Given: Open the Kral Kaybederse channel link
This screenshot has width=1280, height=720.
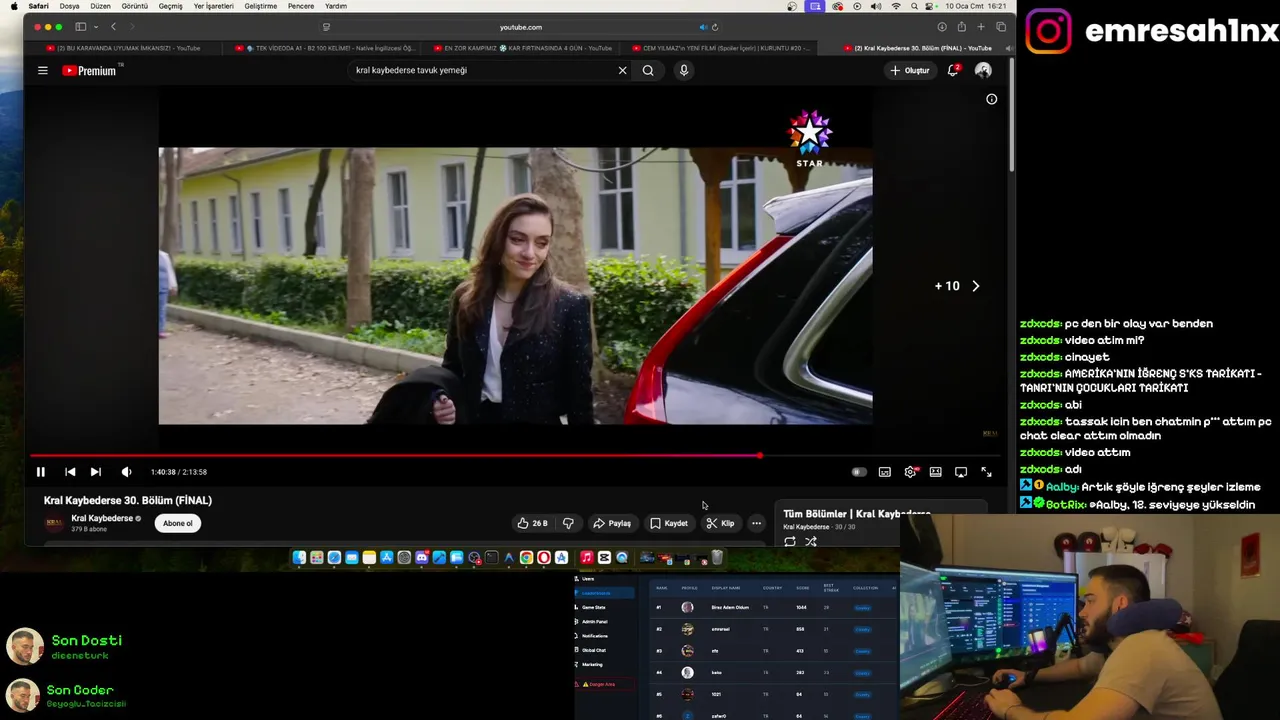Looking at the screenshot, I should coord(102,518).
